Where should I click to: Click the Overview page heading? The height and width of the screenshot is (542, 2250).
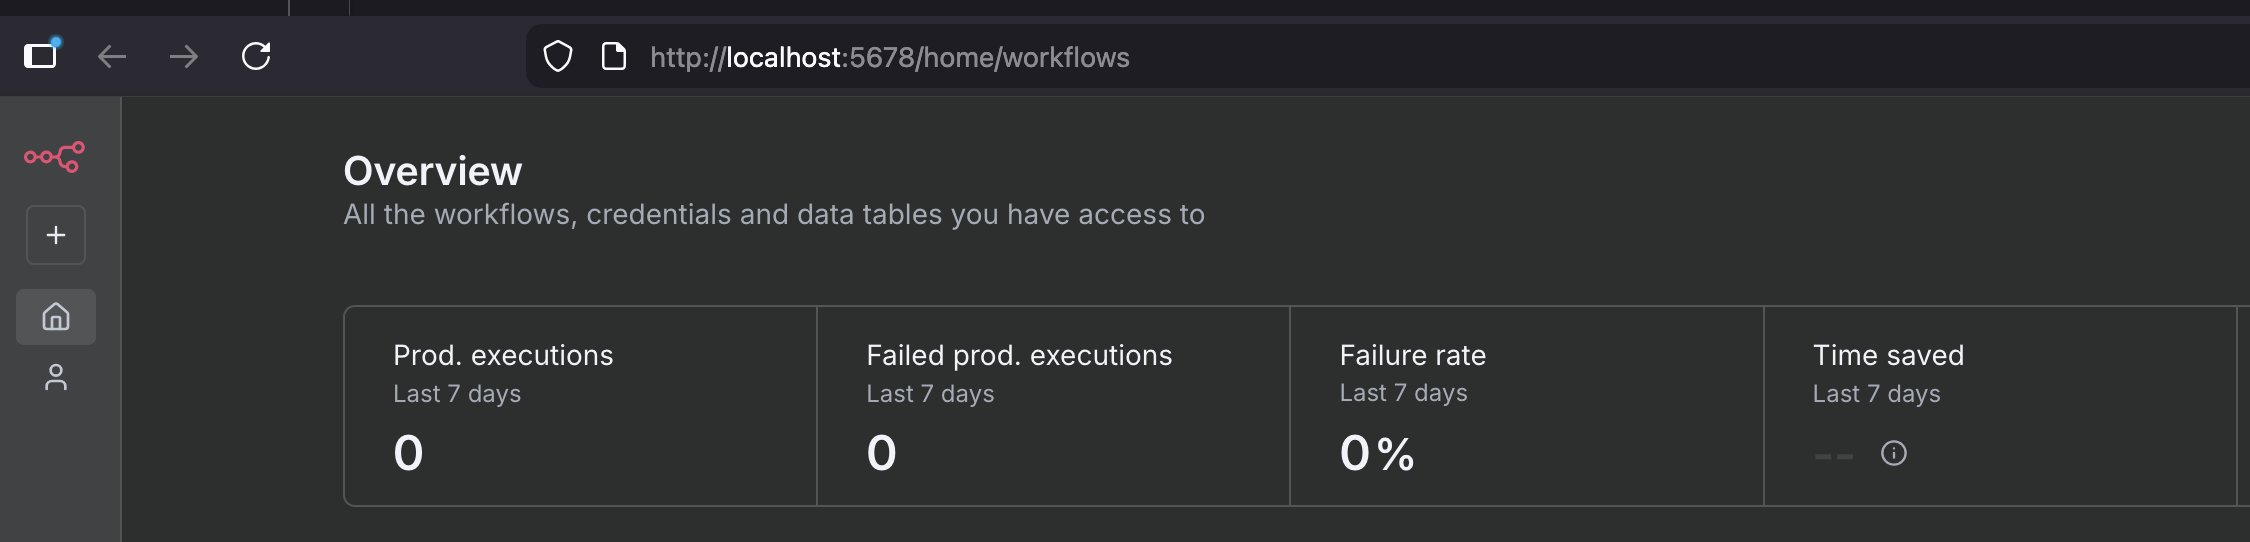click(433, 171)
